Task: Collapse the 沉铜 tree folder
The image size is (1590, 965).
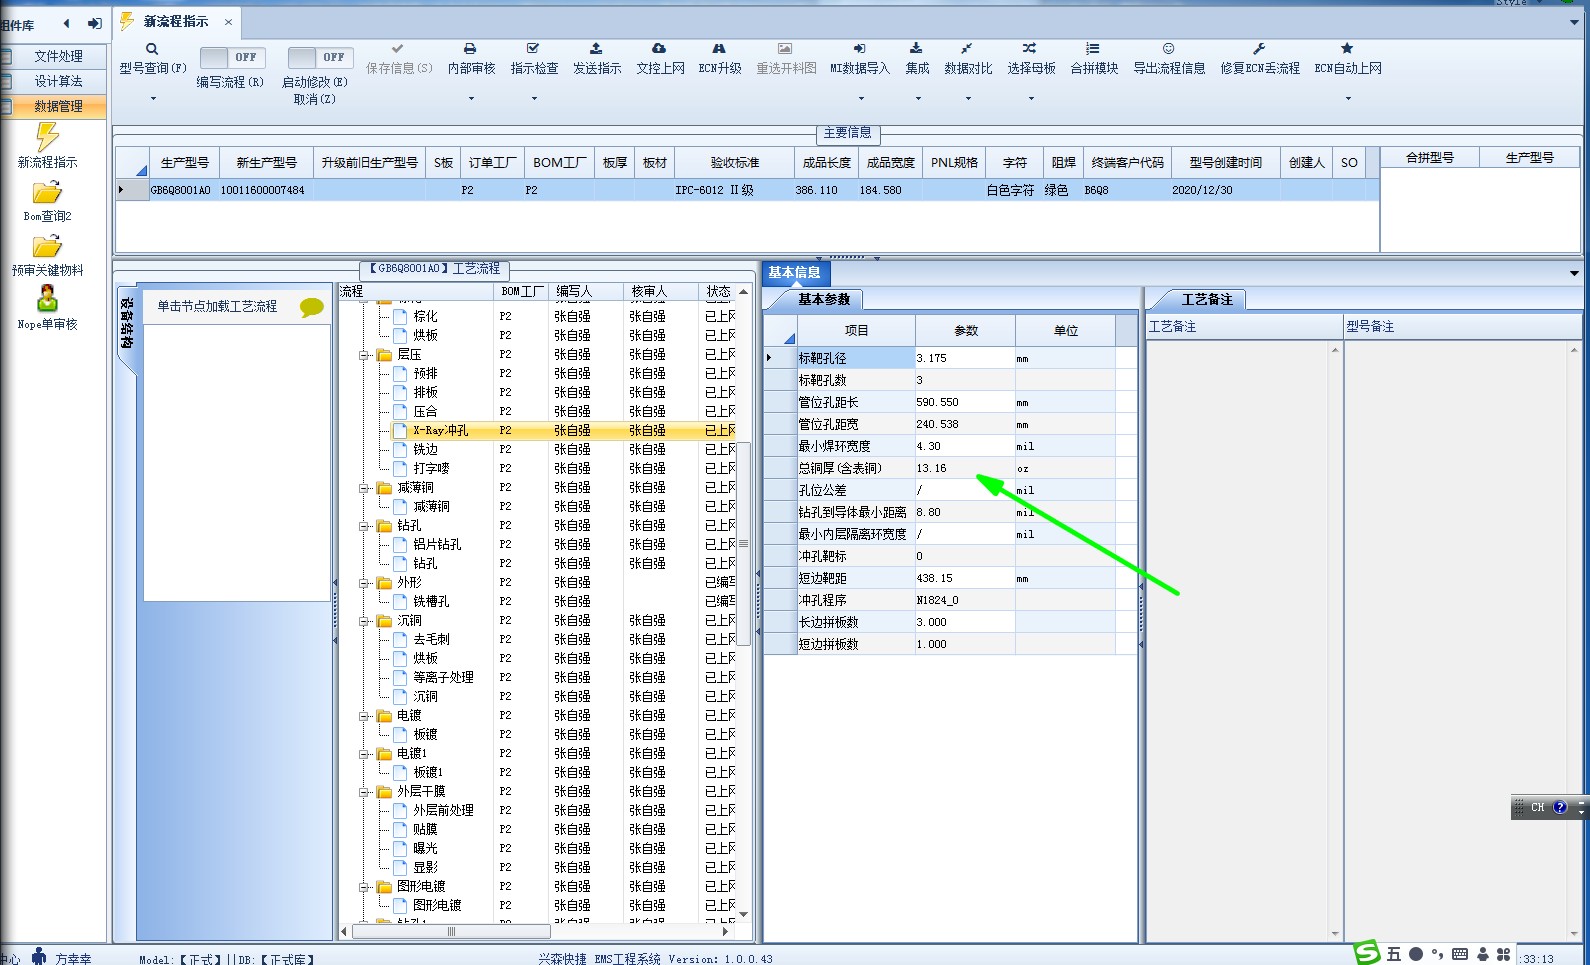Action: [364, 621]
